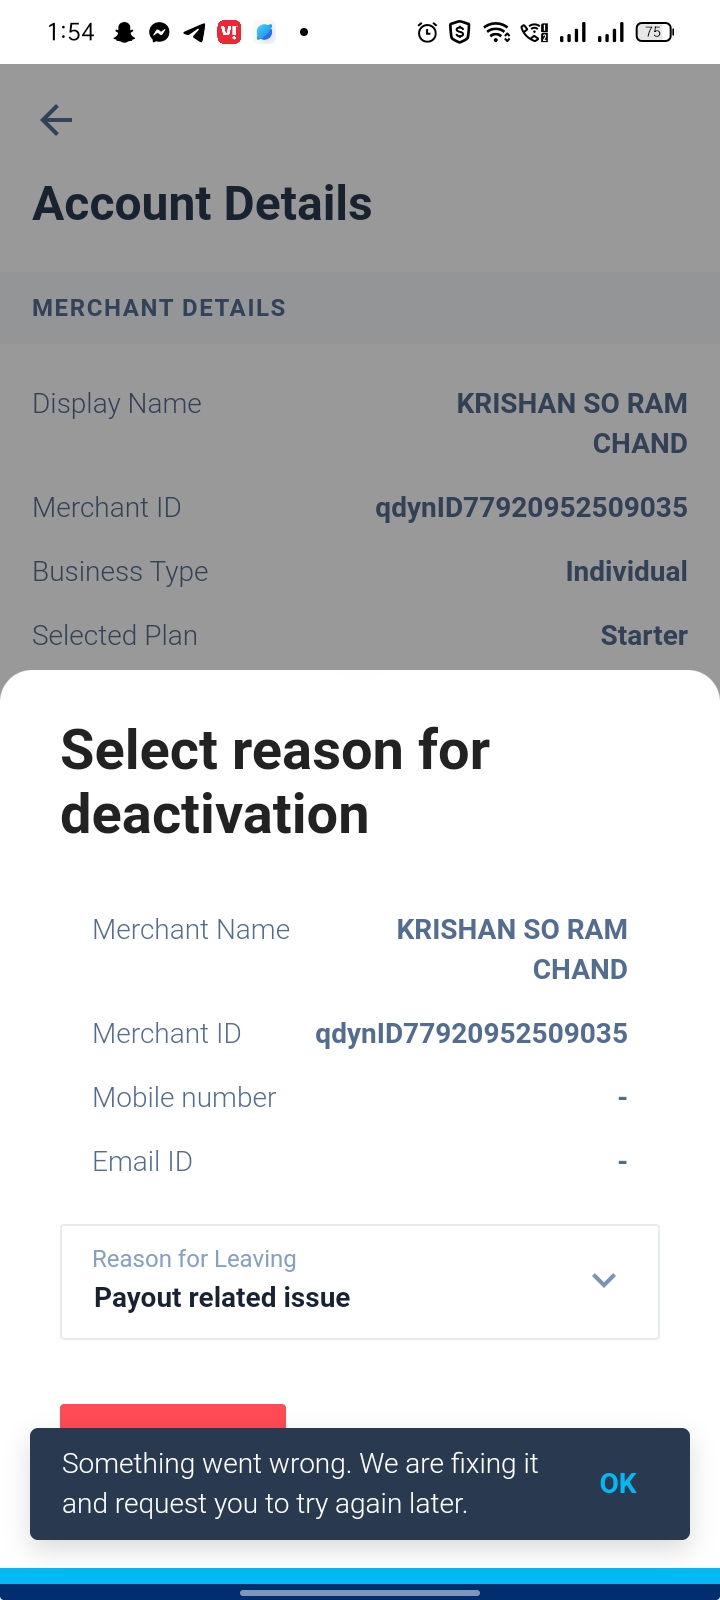The image size is (720, 1600).
Task: Tap the Merchant ID value in the deactivation sheet
Action: click(x=471, y=1033)
